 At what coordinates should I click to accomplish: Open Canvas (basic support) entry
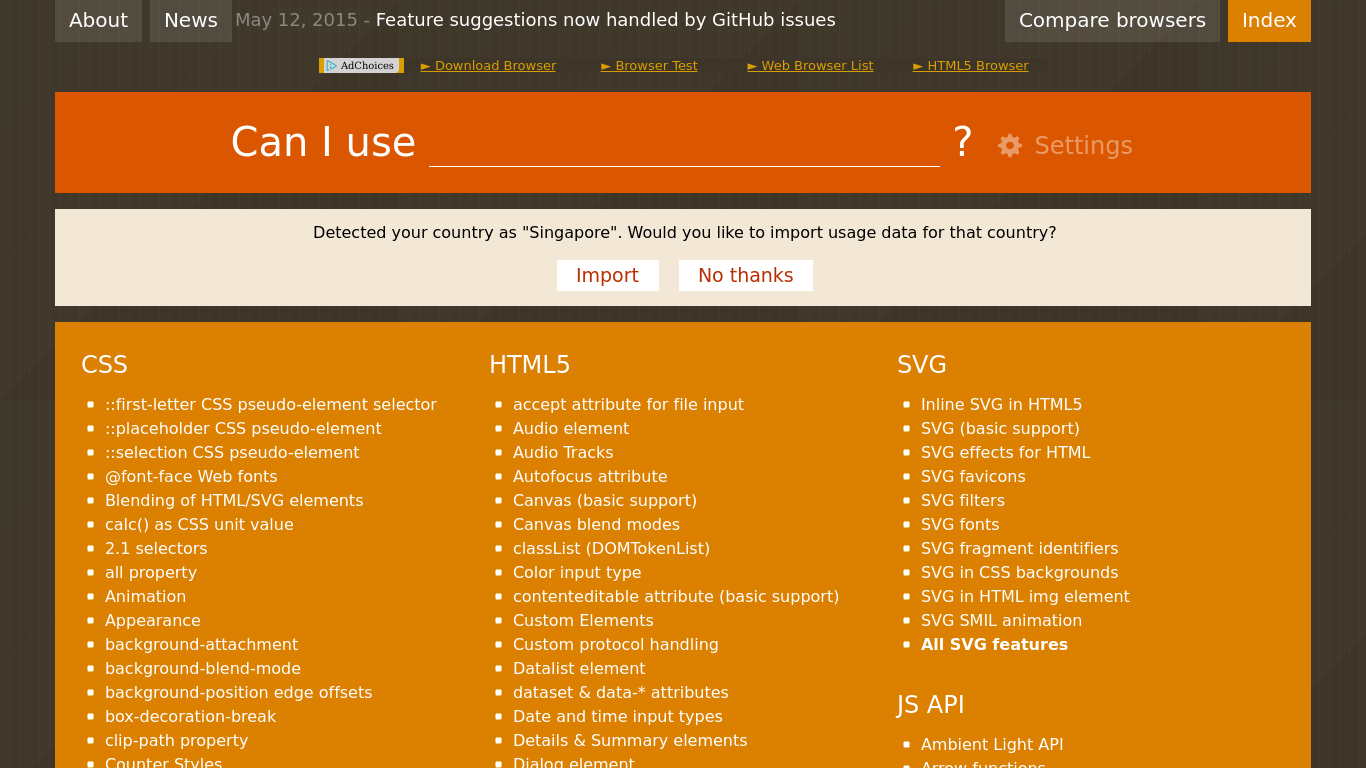pyautogui.click(x=605, y=501)
